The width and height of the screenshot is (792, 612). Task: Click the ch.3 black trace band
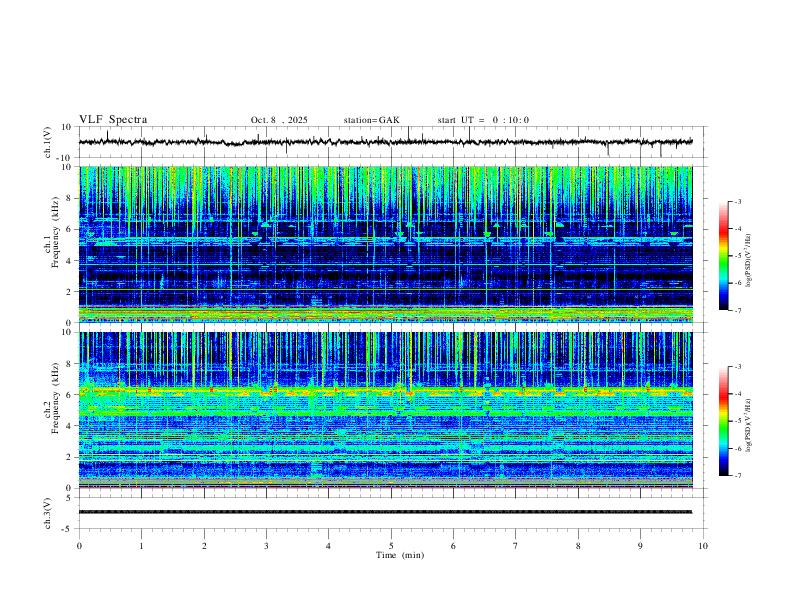click(385, 512)
